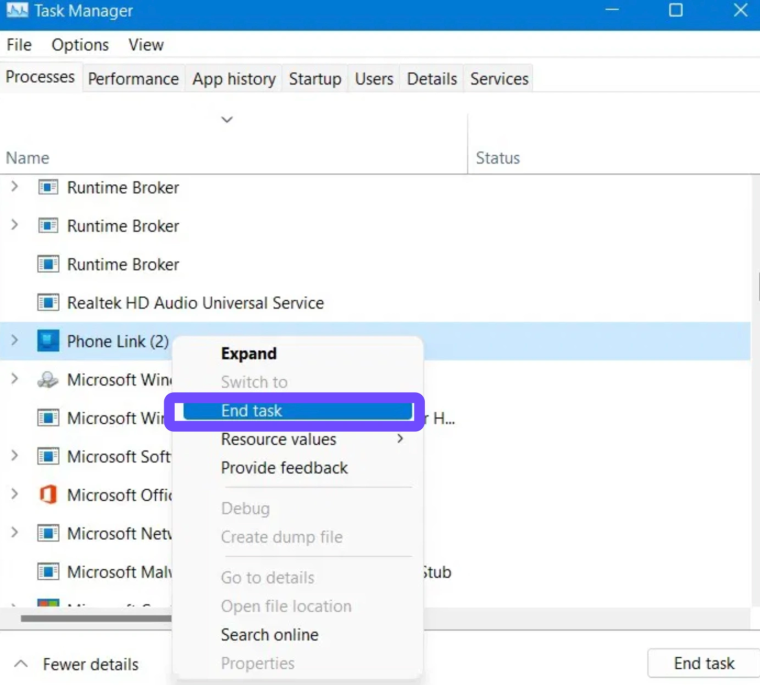Choose Expand in the context menu
This screenshot has height=685, width=760.
point(249,353)
